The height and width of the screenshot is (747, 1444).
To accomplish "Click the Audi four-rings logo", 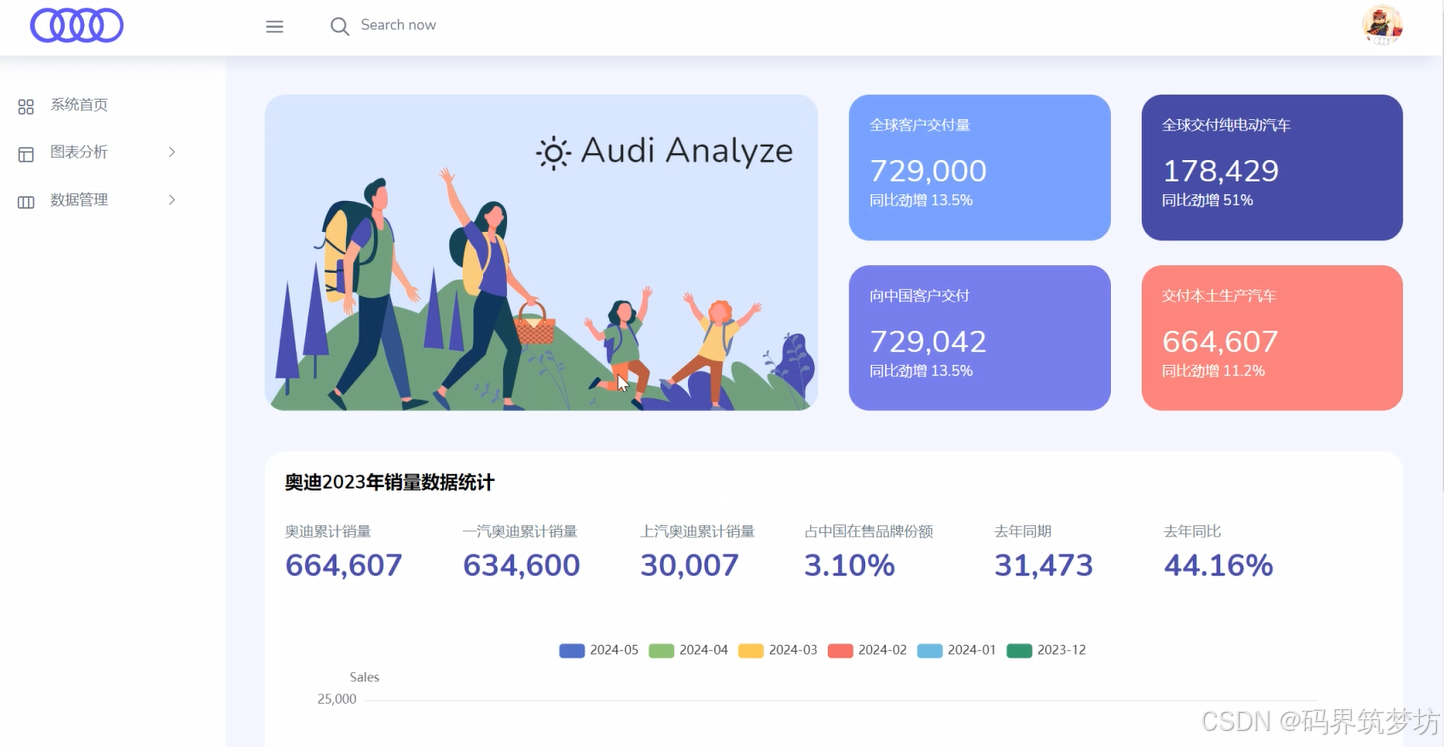I will (77, 25).
